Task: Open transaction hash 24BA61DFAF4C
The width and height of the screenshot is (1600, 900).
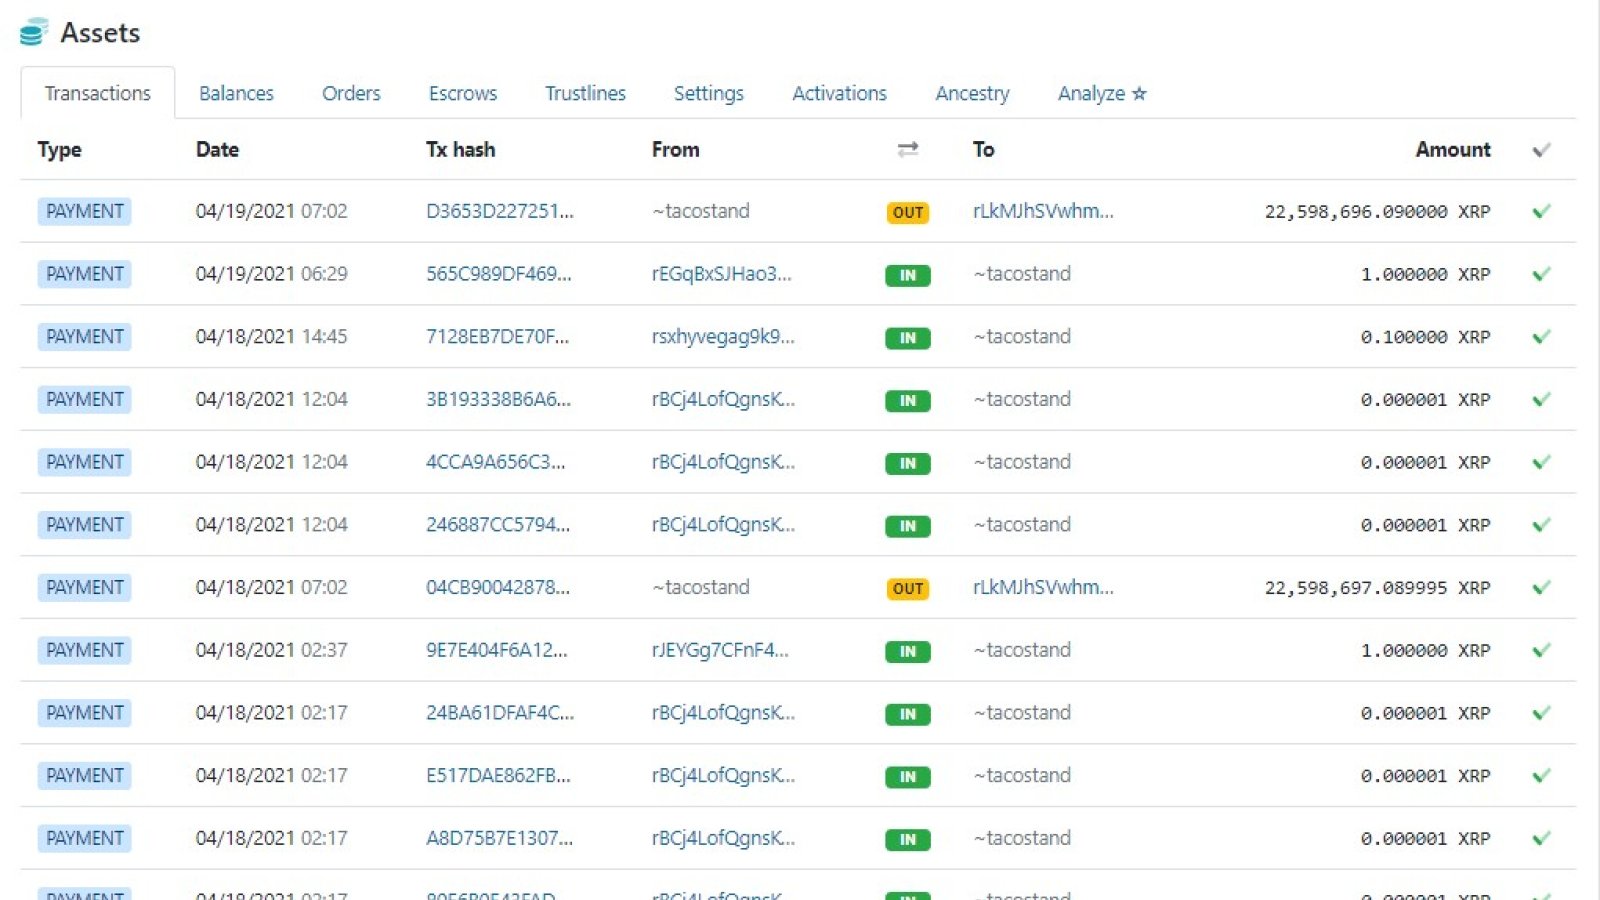Action: pyautogui.click(x=500, y=713)
